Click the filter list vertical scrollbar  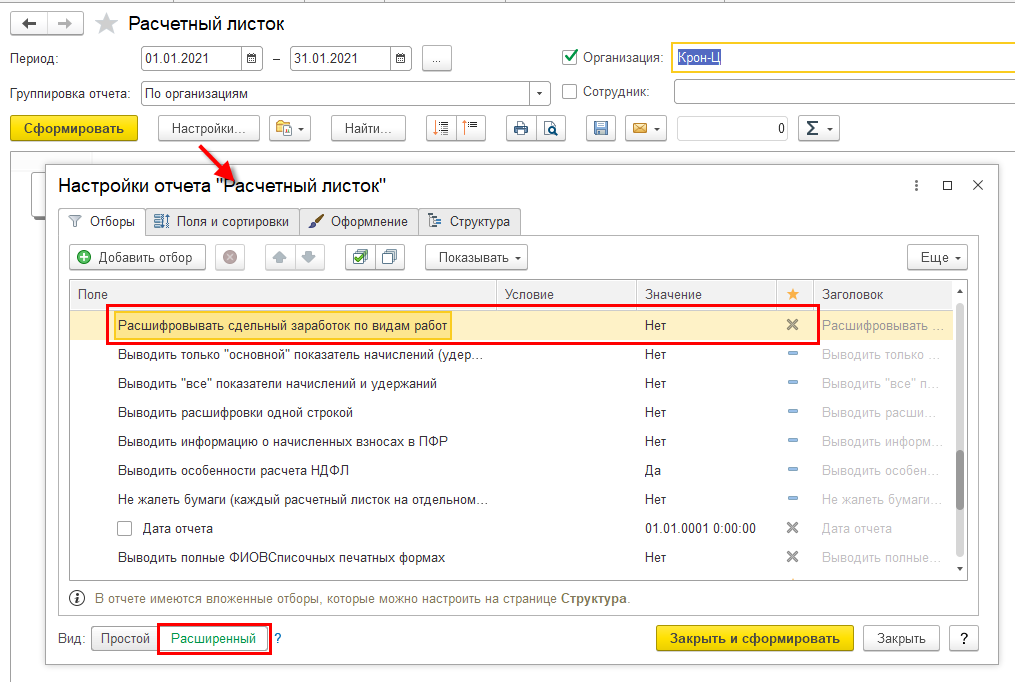click(x=960, y=480)
